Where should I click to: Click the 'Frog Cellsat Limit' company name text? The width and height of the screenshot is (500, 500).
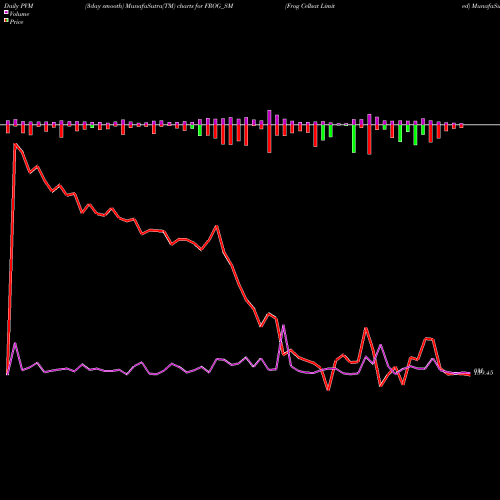point(310,6)
